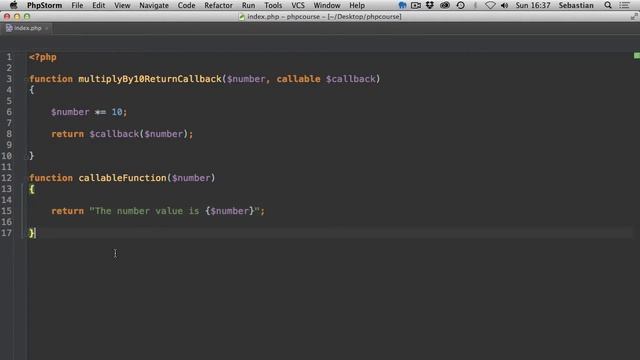This screenshot has width=640, height=360.
Task: Click the <?php opening tag
Action: [42, 57]
